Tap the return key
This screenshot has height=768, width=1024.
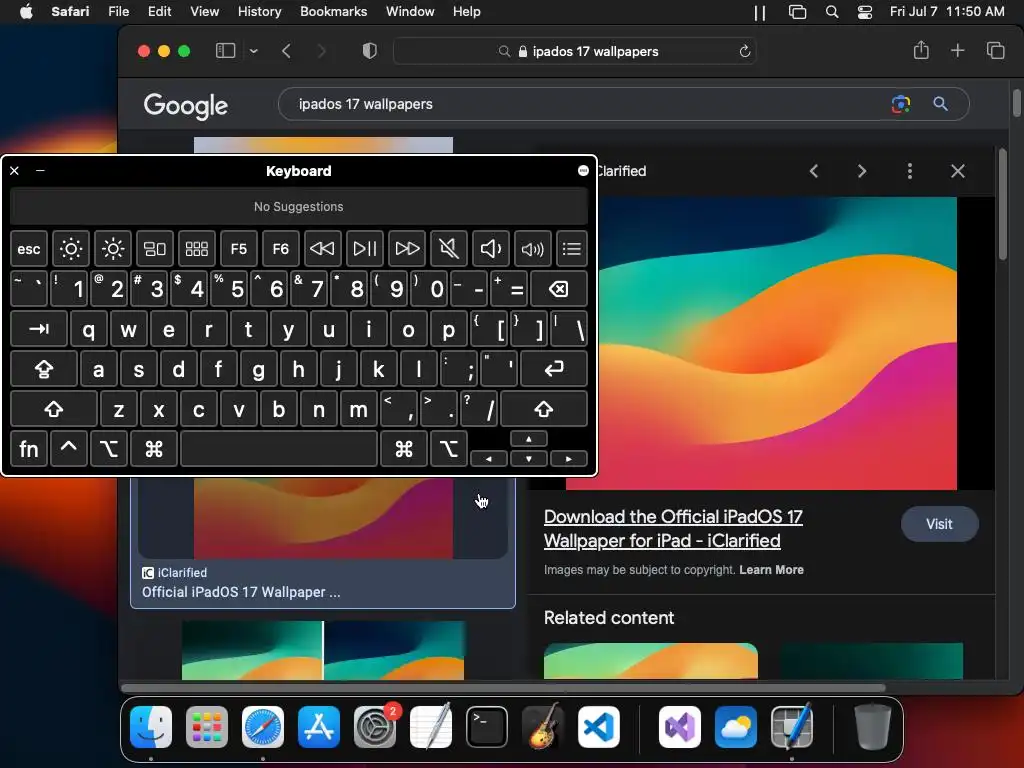[554, 370]
